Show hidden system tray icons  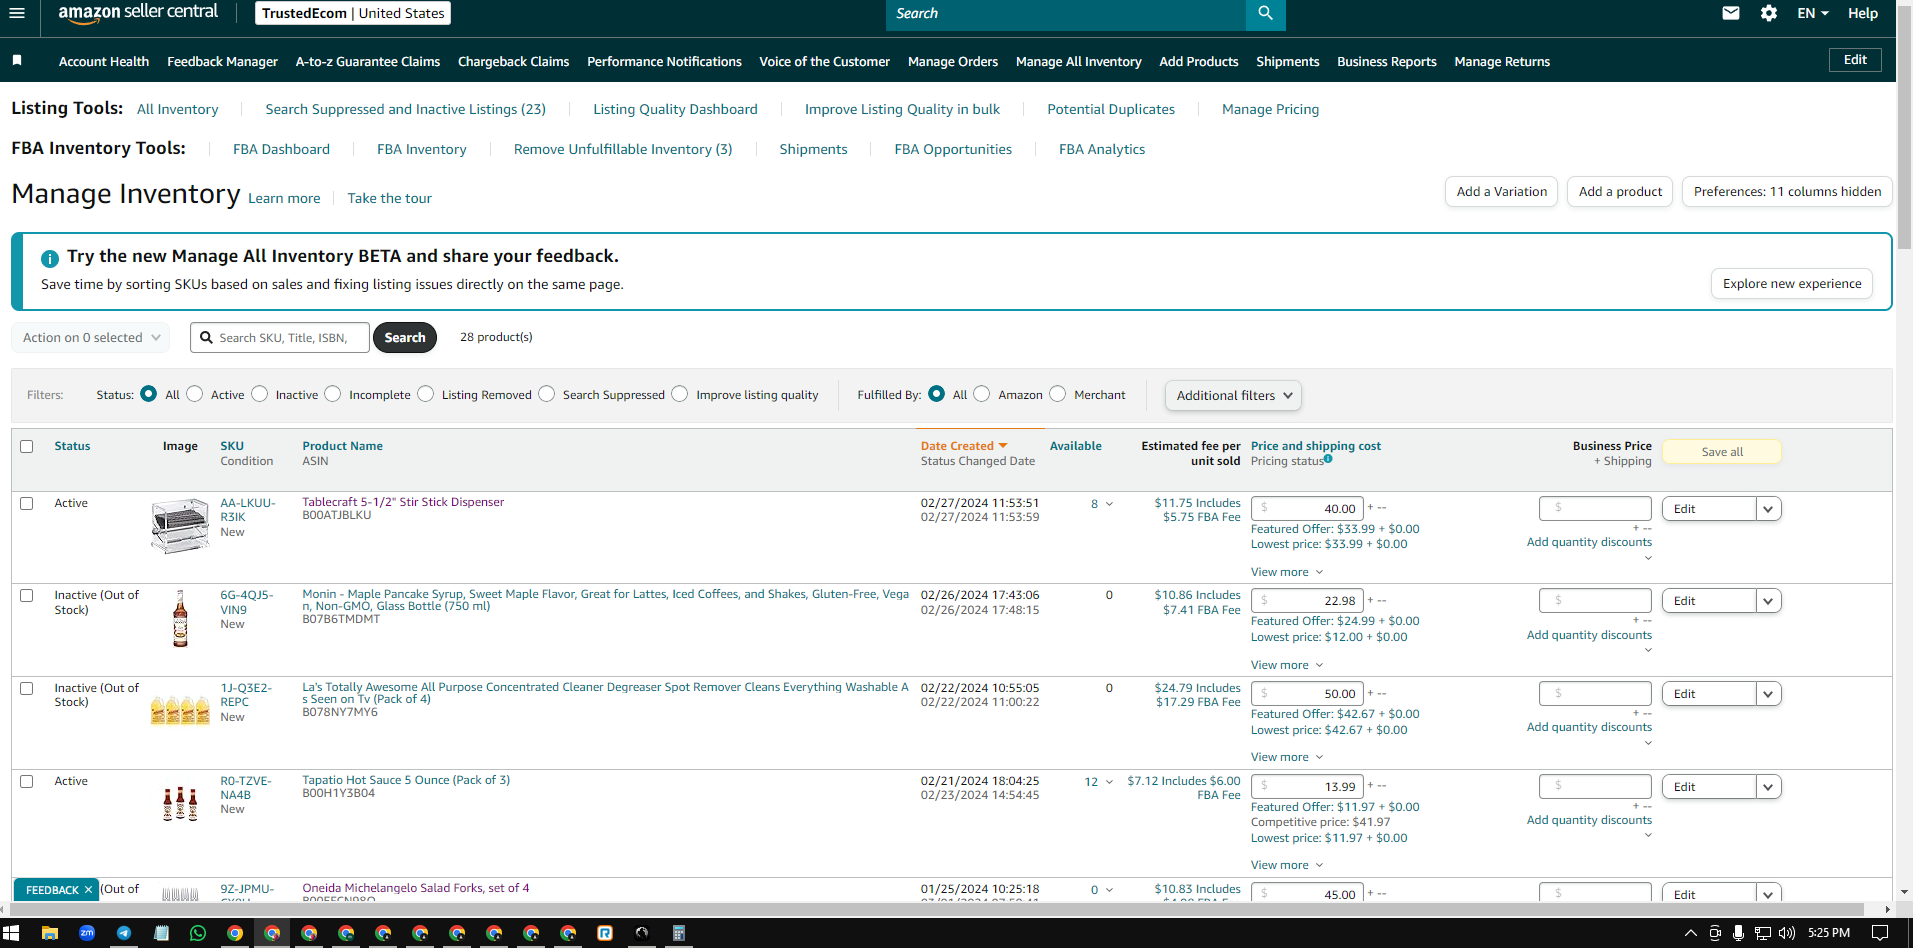click(1691, 933)
